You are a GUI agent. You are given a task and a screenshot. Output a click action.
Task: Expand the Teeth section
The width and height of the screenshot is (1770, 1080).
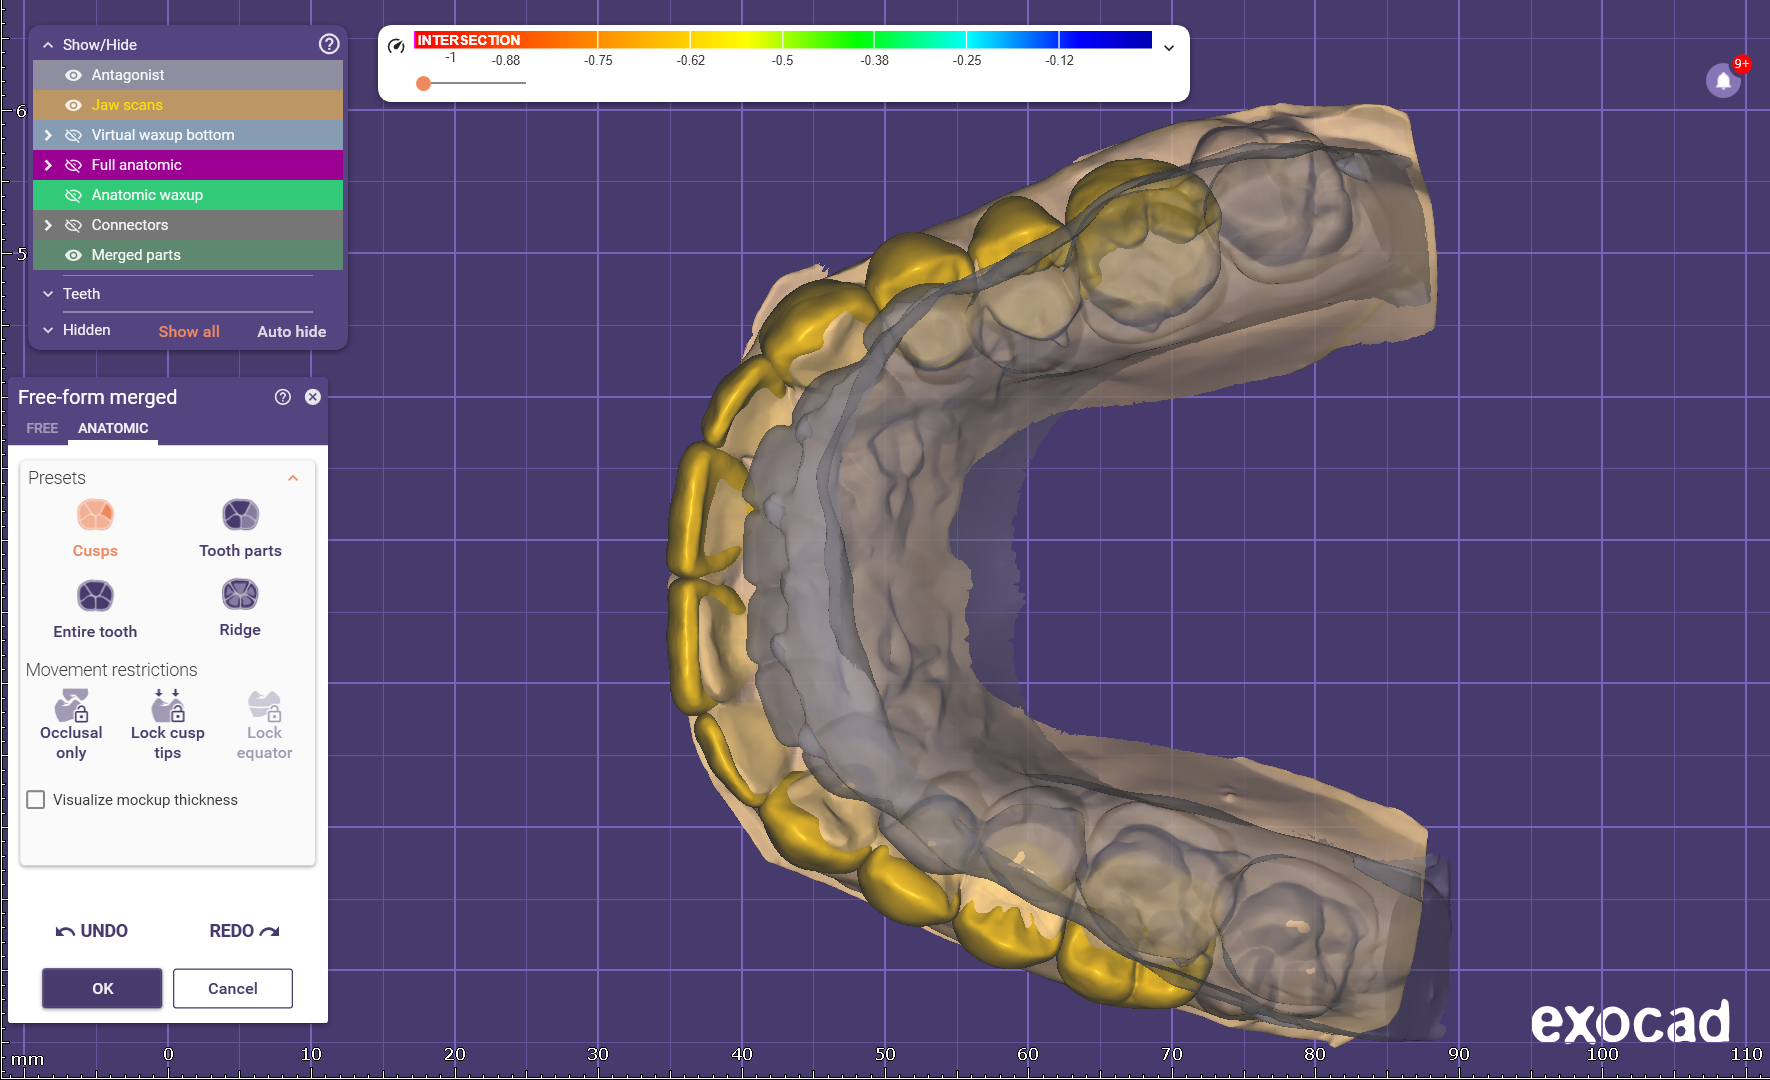48,294
